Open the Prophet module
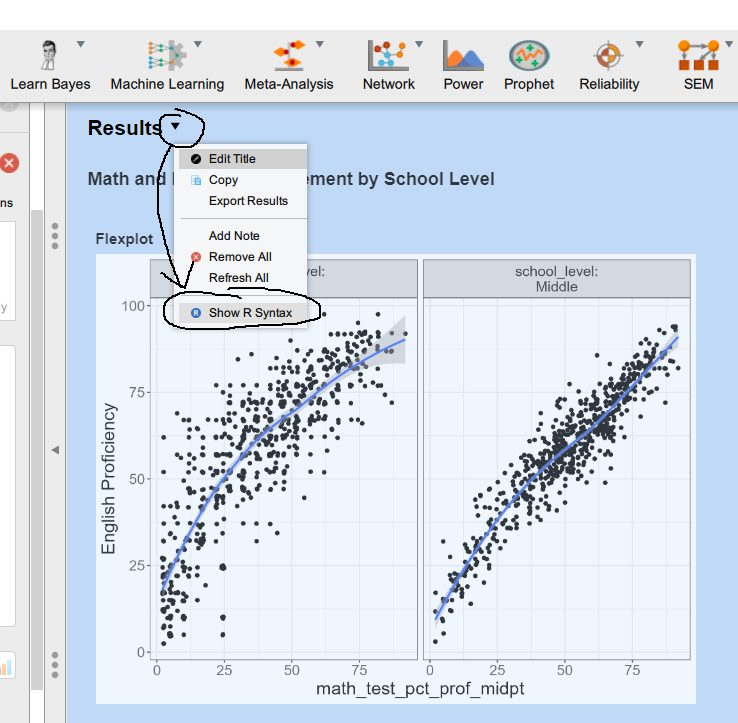 [x=529, y=66]
